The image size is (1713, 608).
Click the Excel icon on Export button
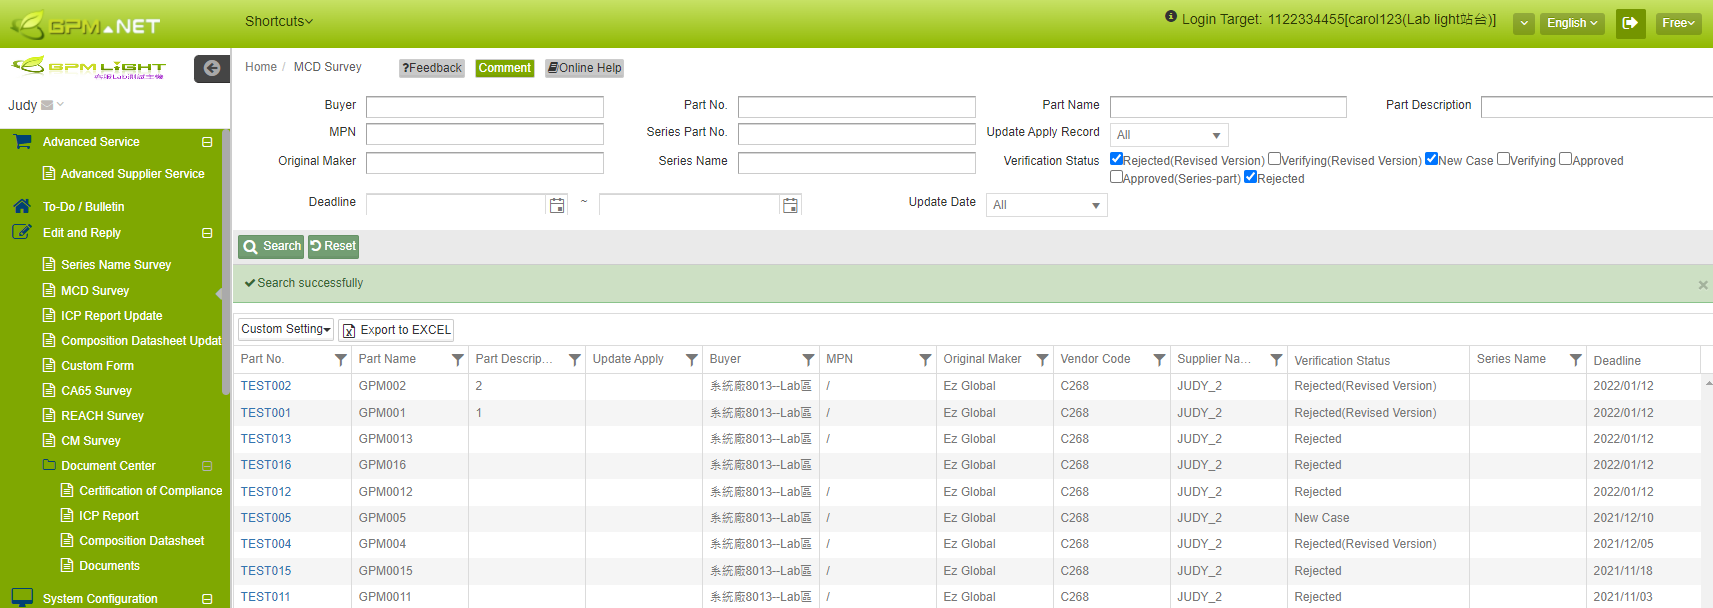point(349,330)
